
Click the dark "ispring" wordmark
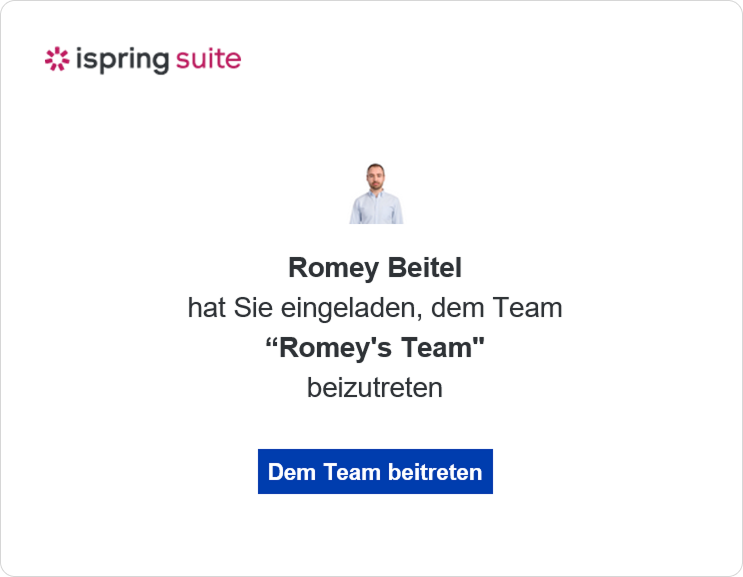point(122,60)
